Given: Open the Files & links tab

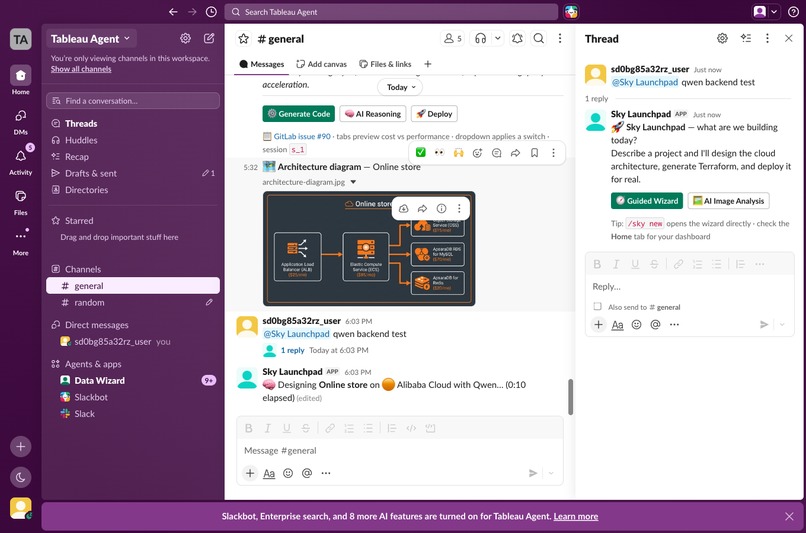Looking at the screenshot, I should click(386, 64).
